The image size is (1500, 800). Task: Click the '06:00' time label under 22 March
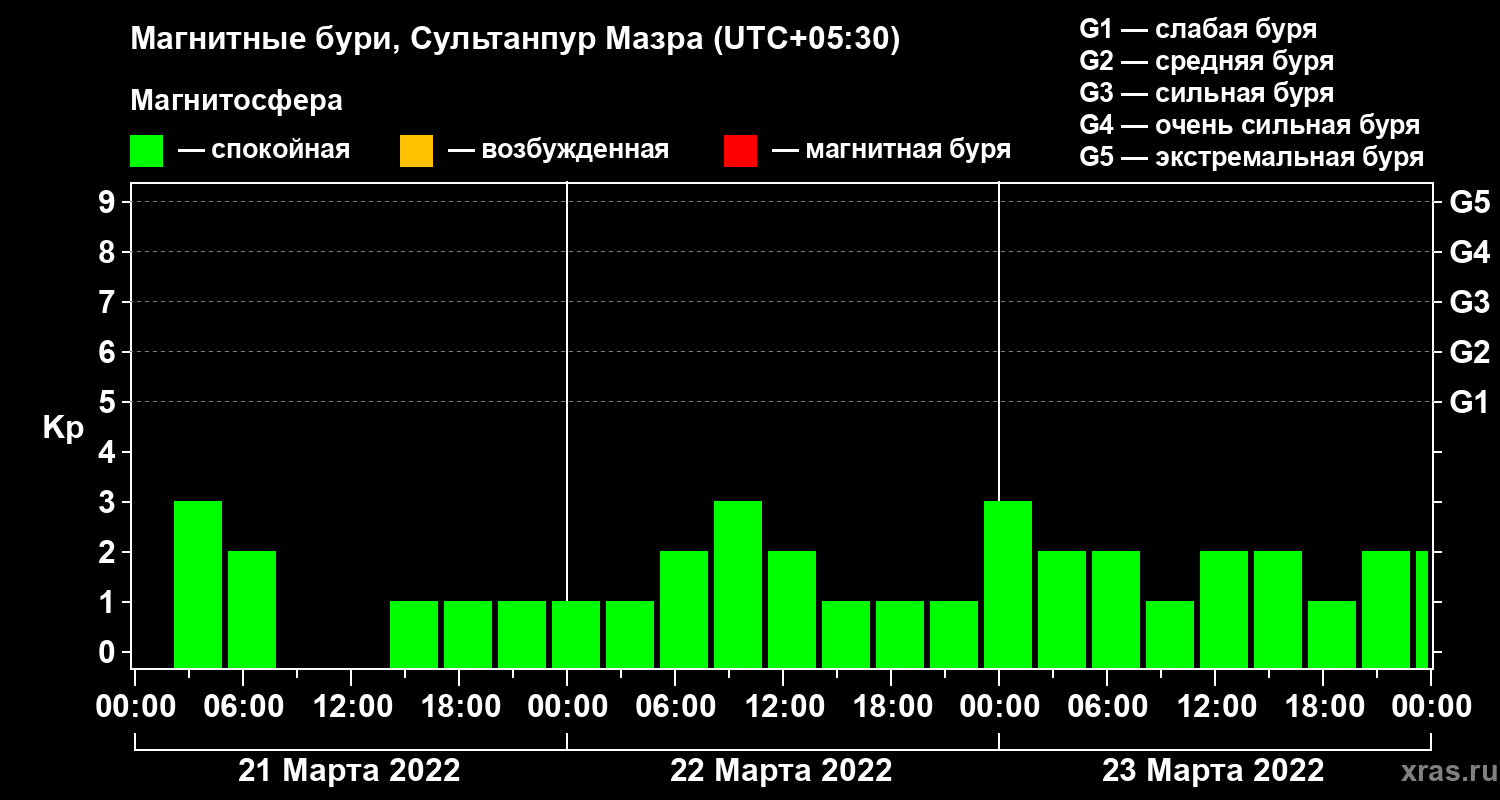point(675,707)
